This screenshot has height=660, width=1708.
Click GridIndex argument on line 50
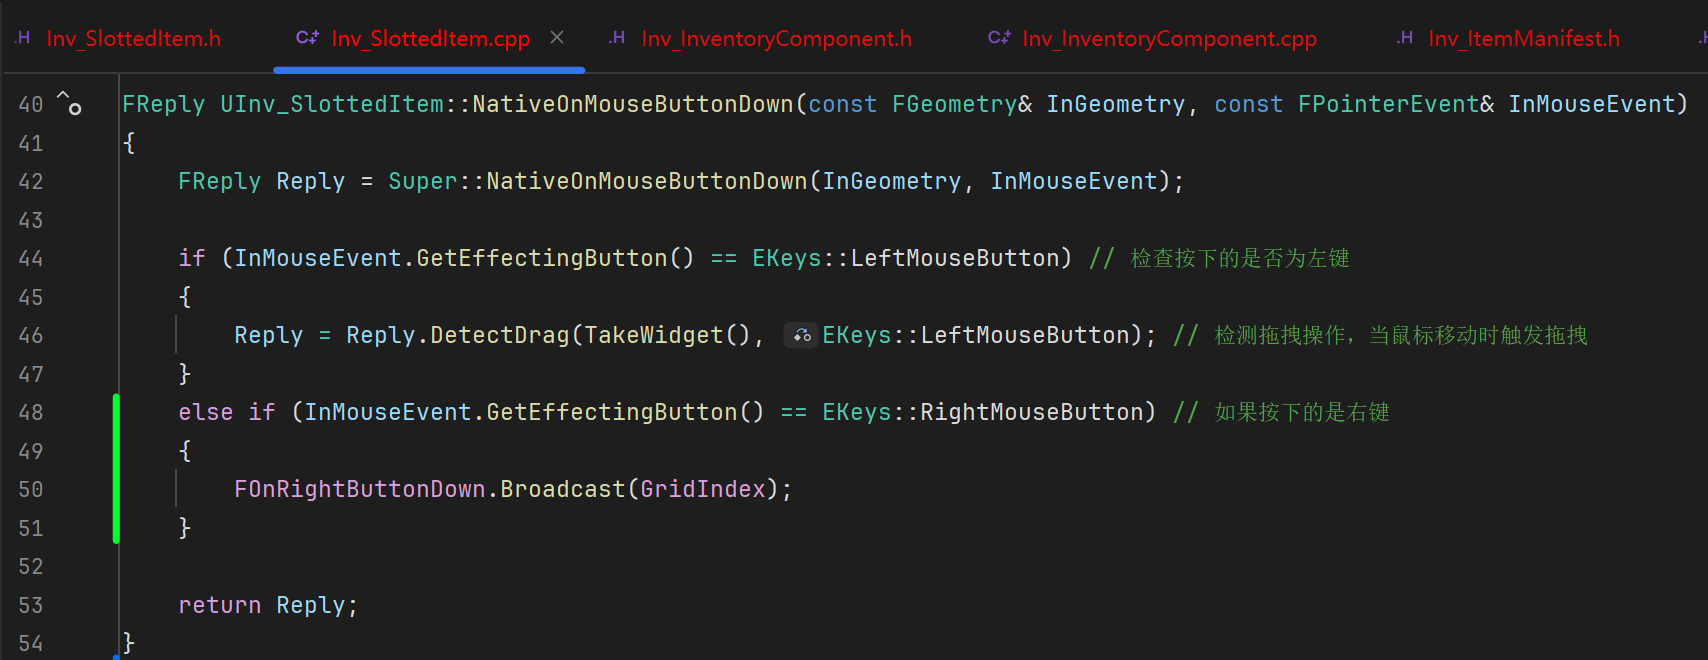(x=703, y=489)
